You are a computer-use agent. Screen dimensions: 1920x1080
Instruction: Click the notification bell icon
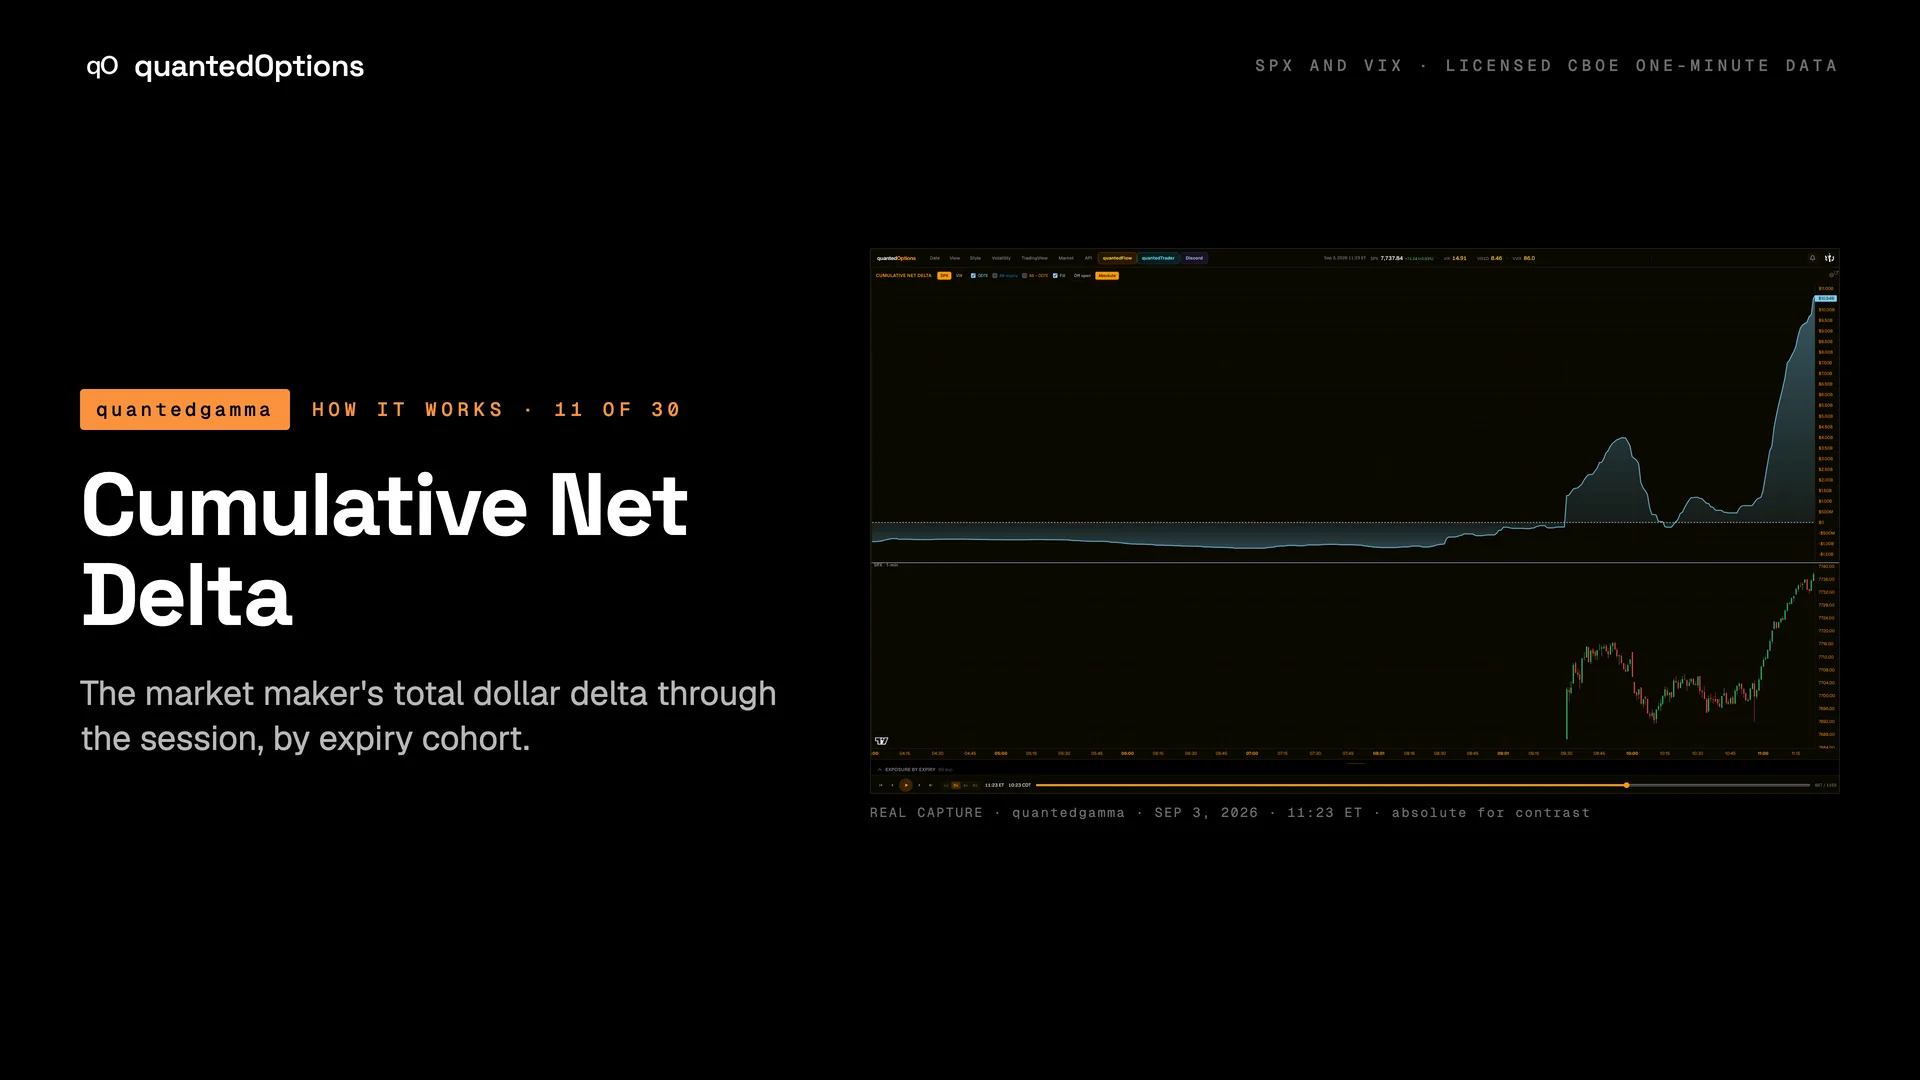1812,258
